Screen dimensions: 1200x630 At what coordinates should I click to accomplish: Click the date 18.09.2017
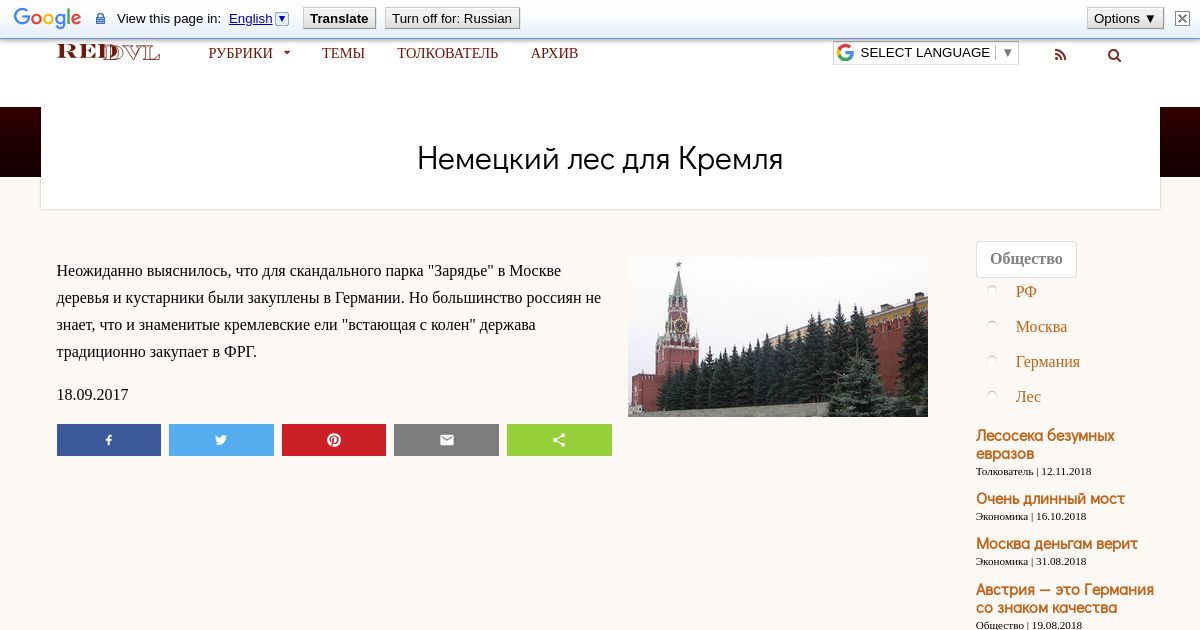pos(92,394)
